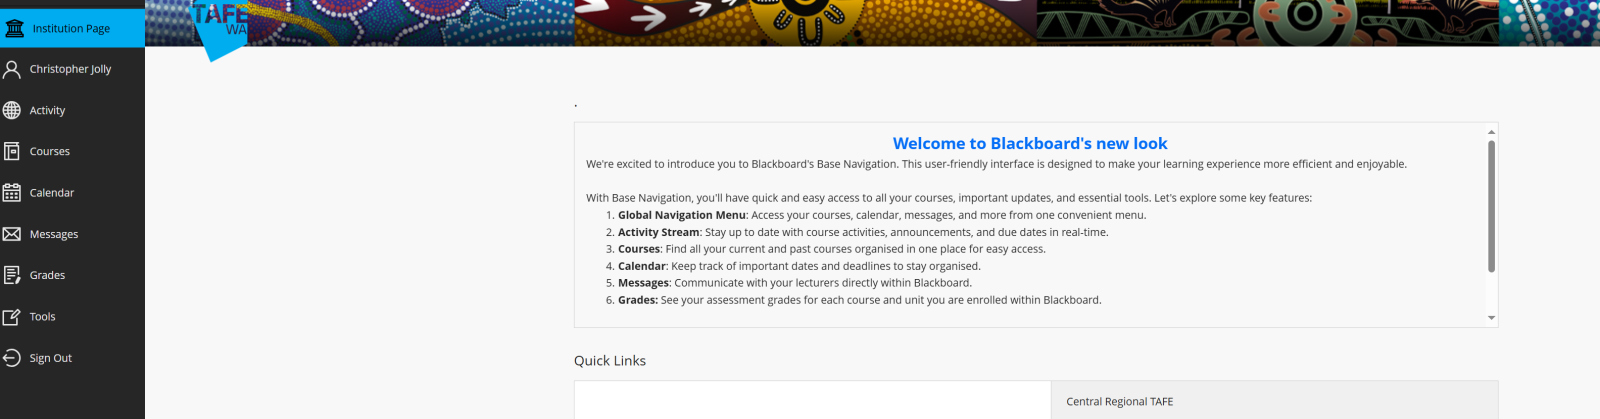The image size is (1600, 419).
Task: Select the Courses menu label
Action: click(x=50, y=152)
